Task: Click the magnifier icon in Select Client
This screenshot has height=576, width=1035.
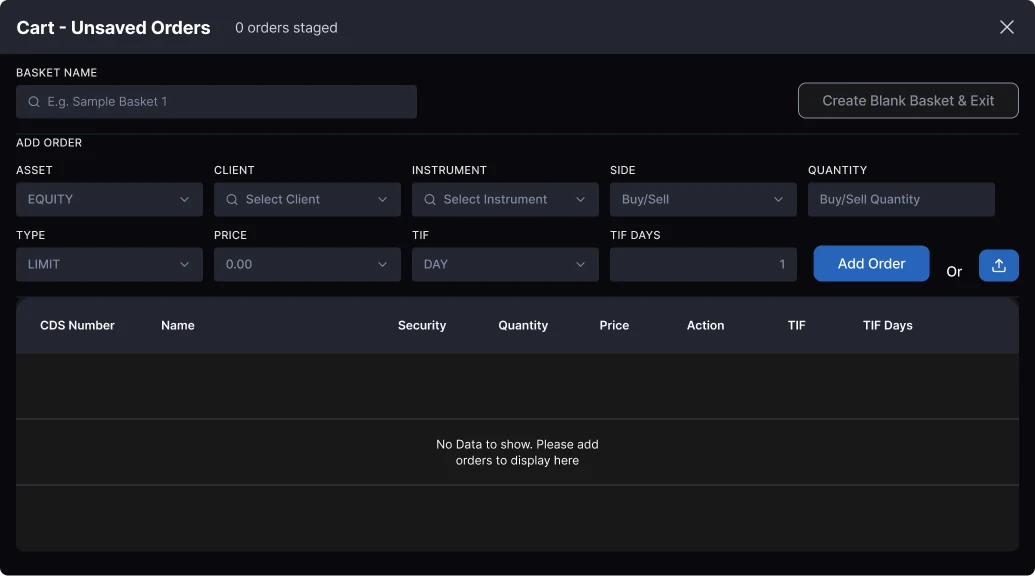Action: [232, 199]
